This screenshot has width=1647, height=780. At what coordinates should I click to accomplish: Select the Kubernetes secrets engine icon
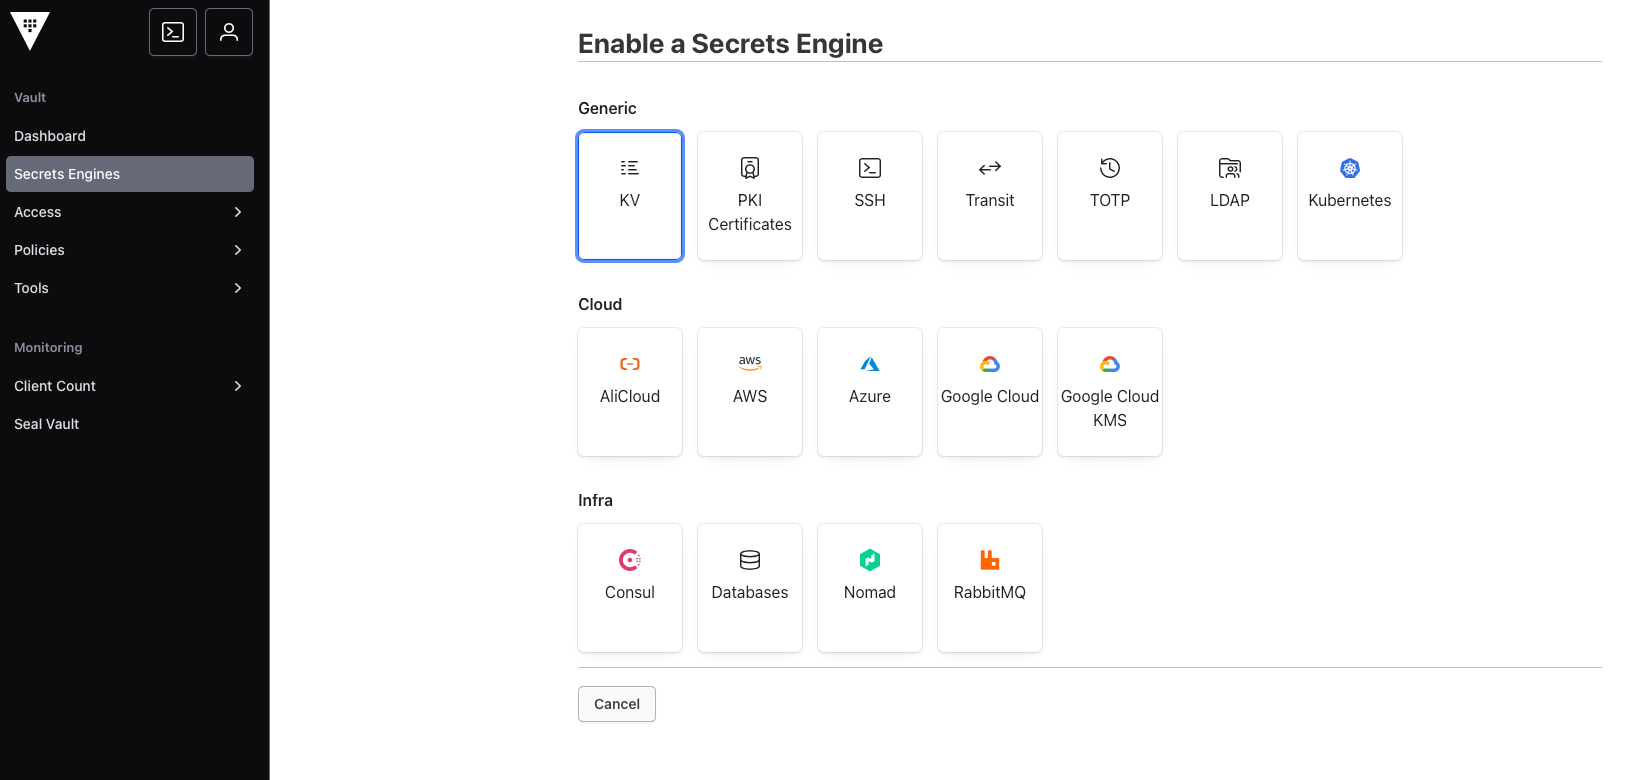[1350, 168]
